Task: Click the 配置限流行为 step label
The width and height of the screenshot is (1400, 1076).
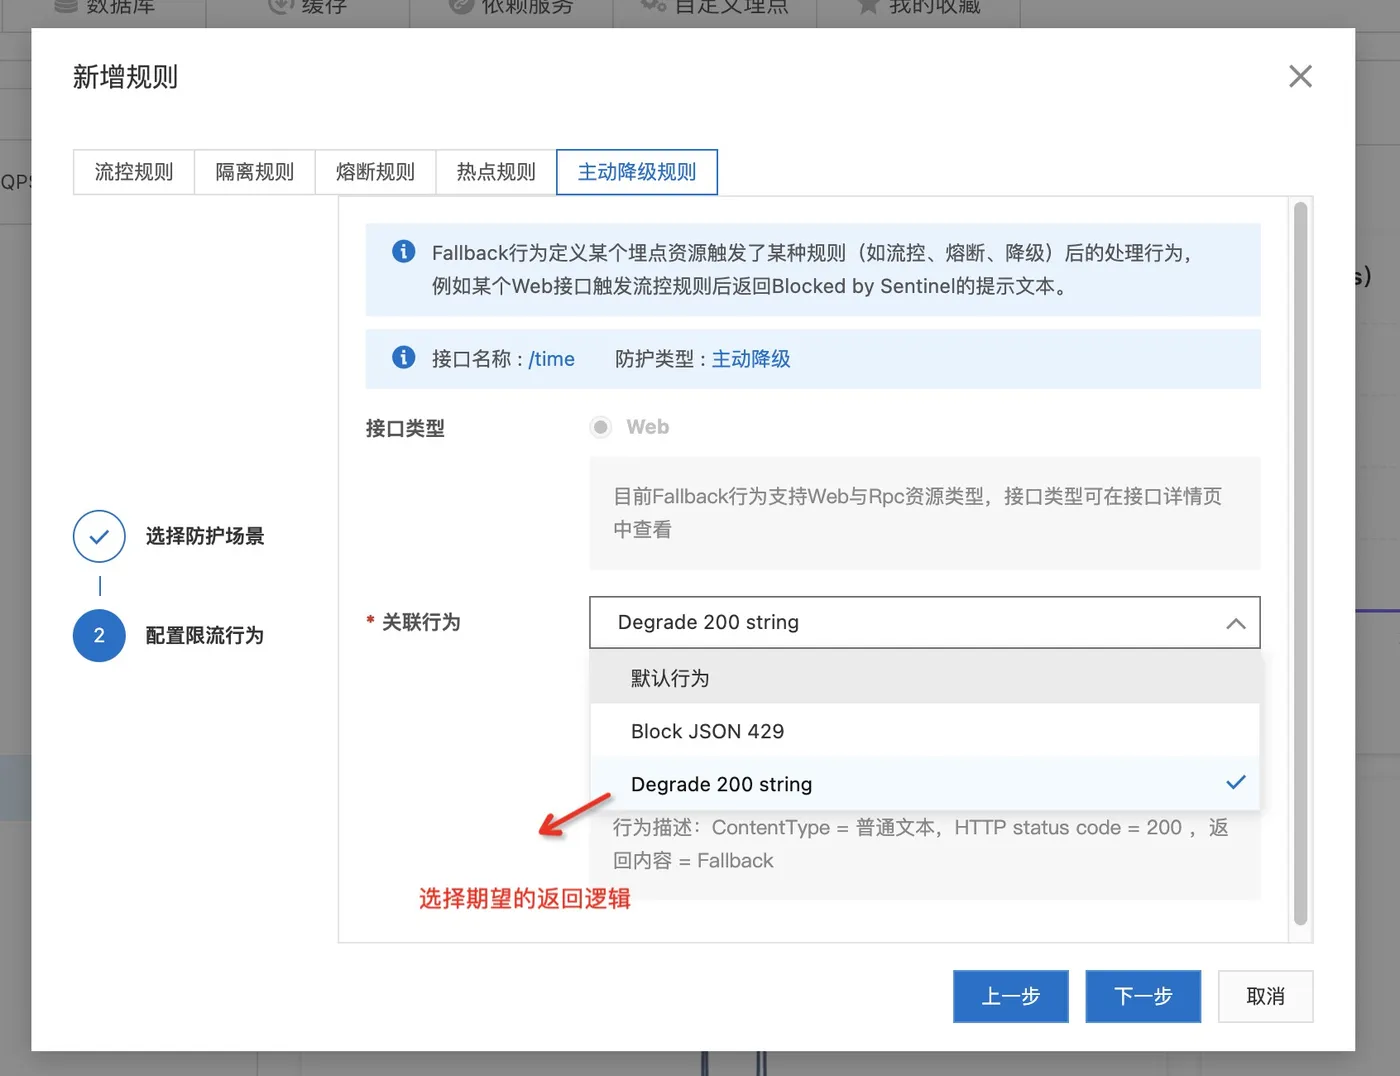Action: (205, 635)
